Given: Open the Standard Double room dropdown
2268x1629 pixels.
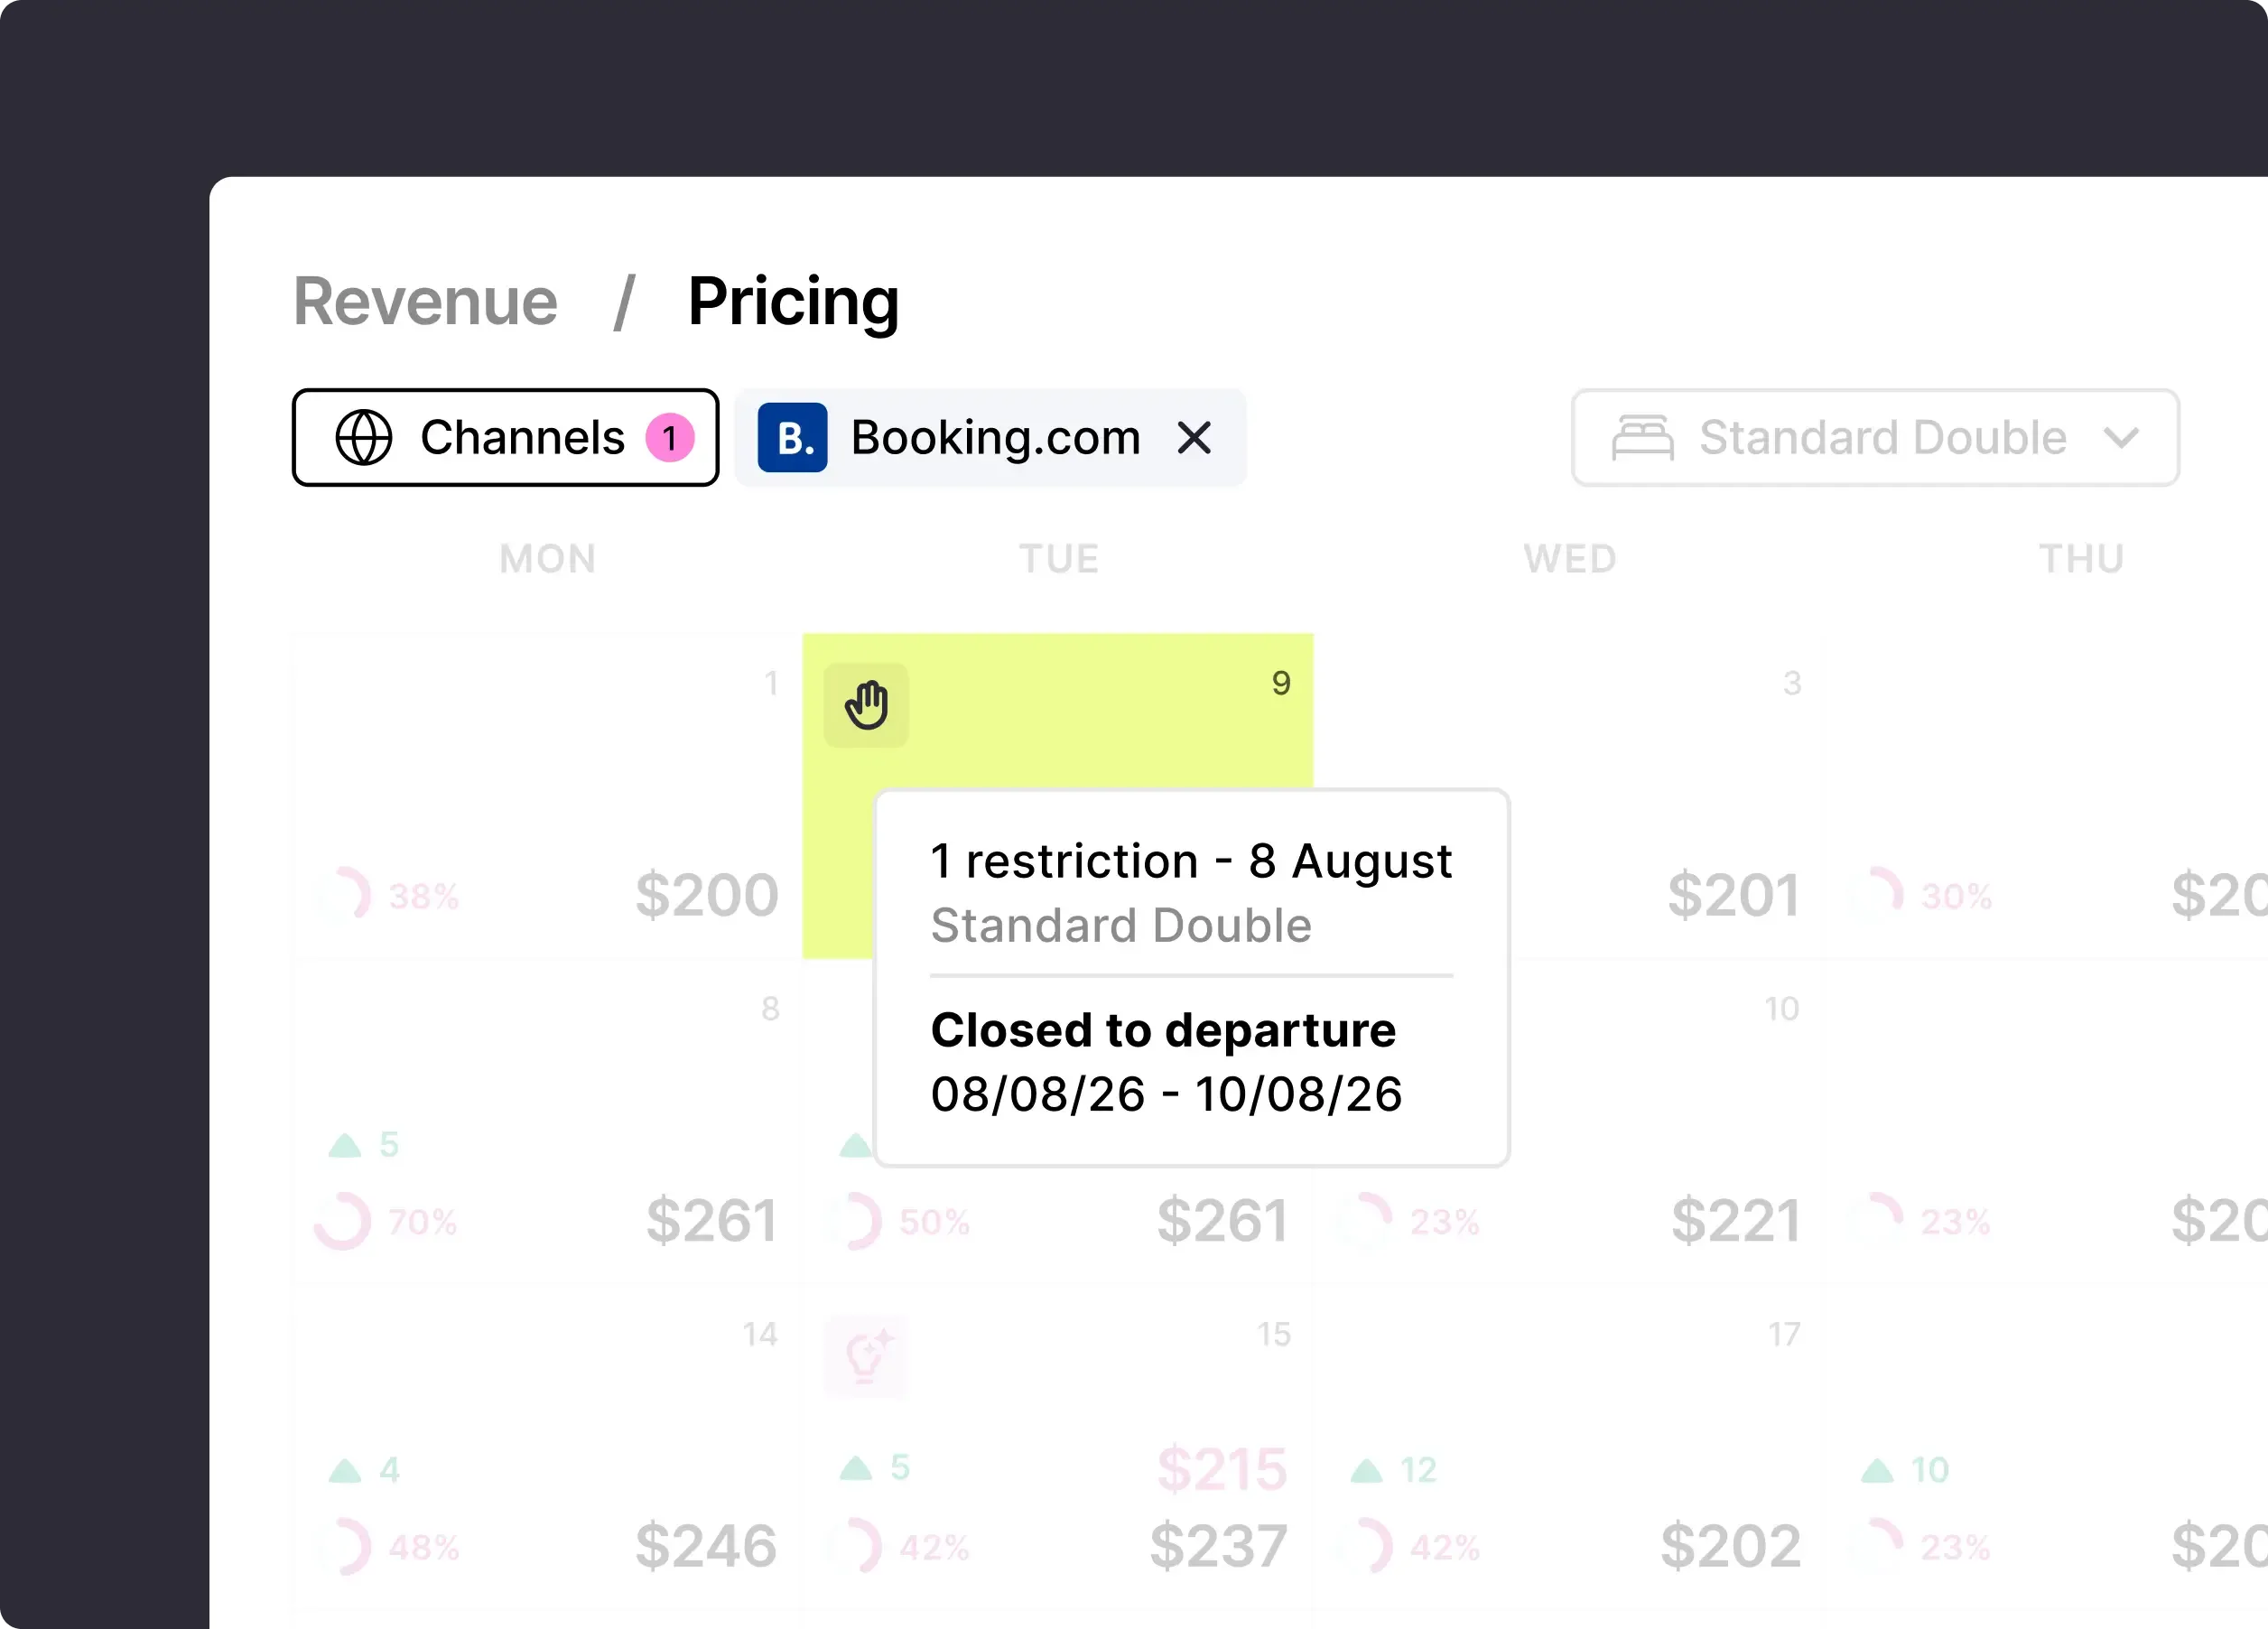Looking at the screenshot, I should tap(1875, 438).
